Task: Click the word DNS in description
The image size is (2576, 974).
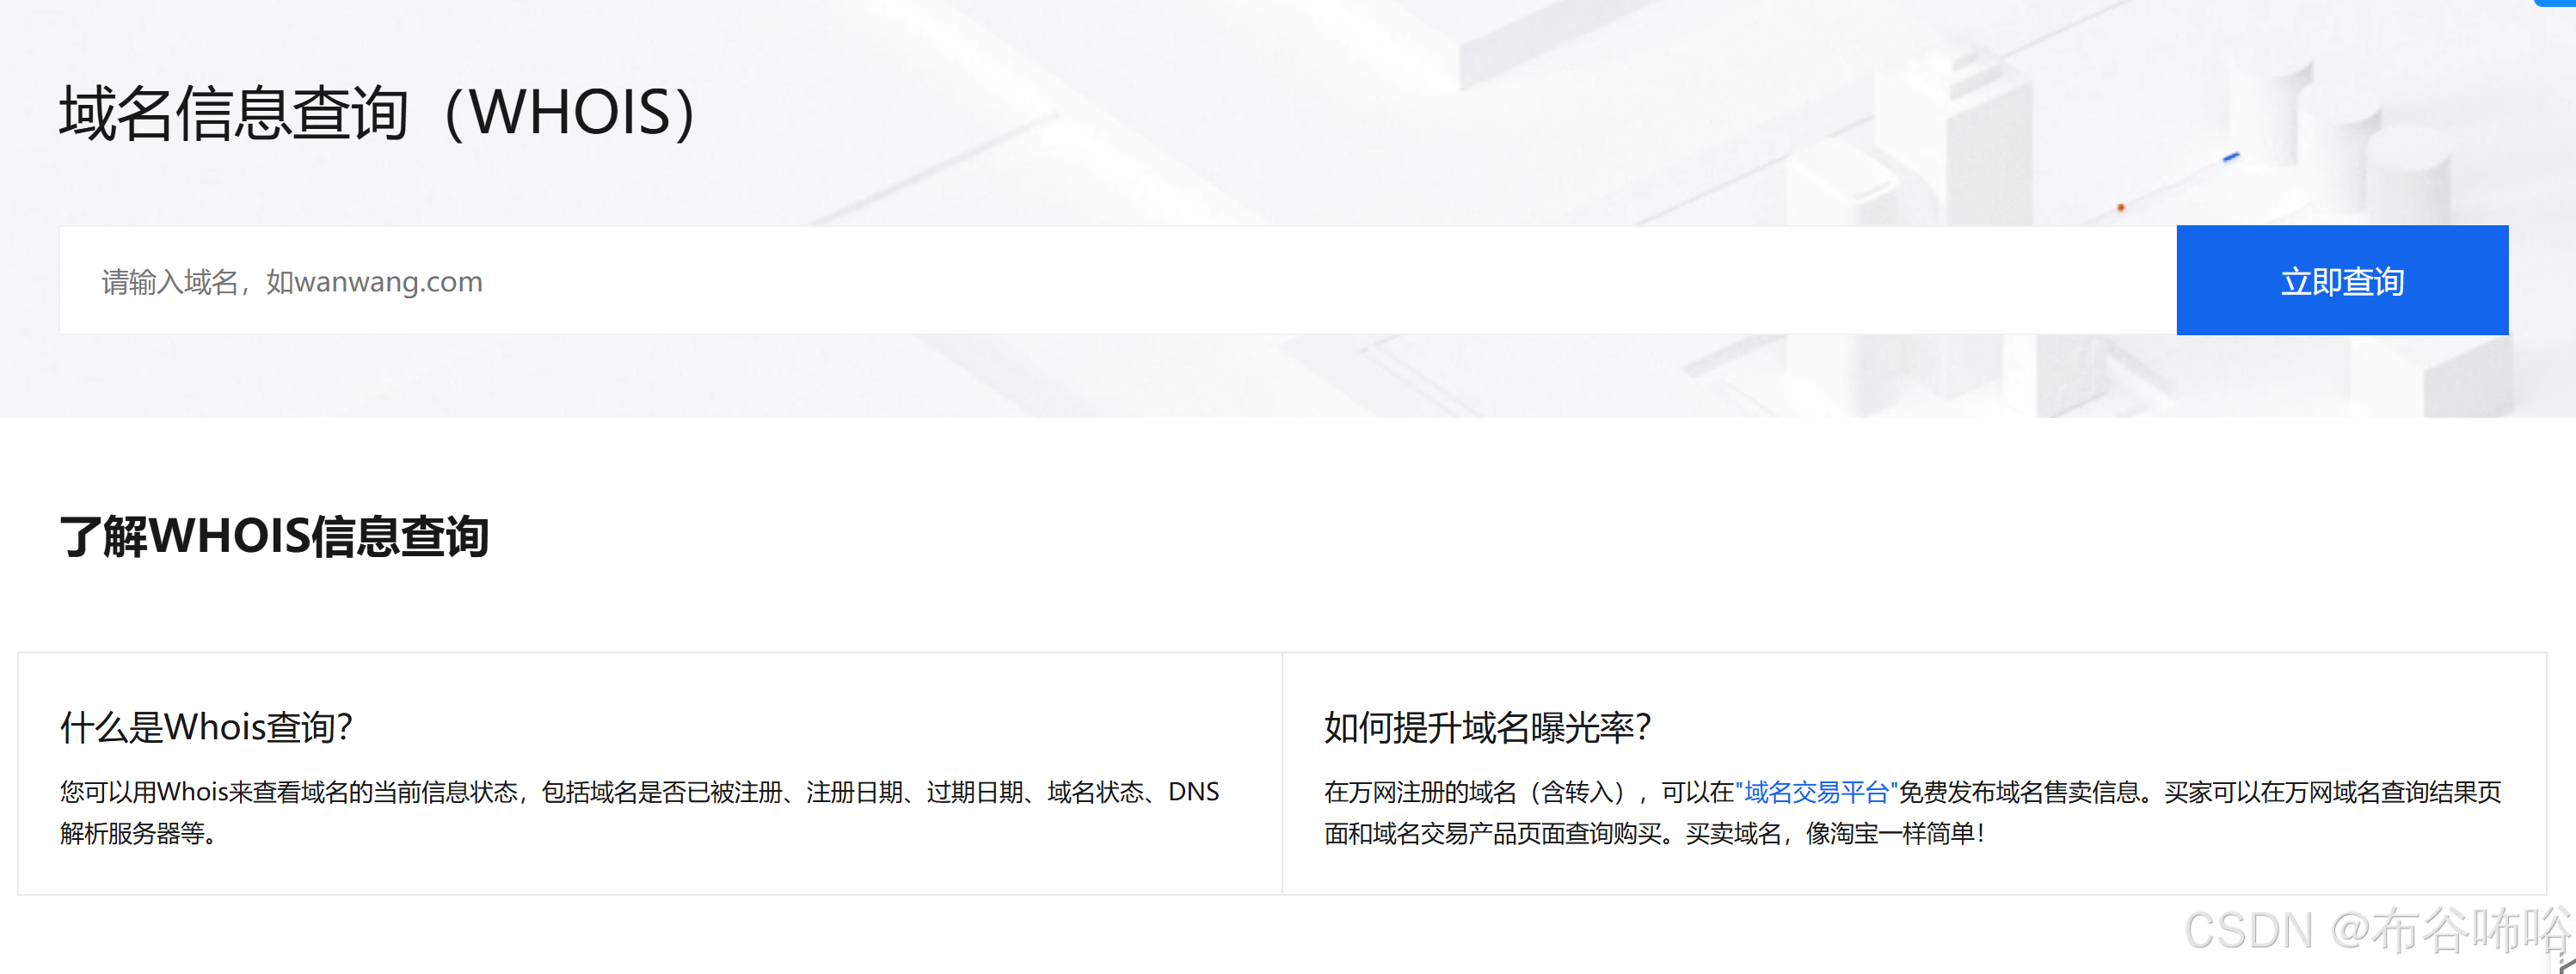Action: point(1193,792)
